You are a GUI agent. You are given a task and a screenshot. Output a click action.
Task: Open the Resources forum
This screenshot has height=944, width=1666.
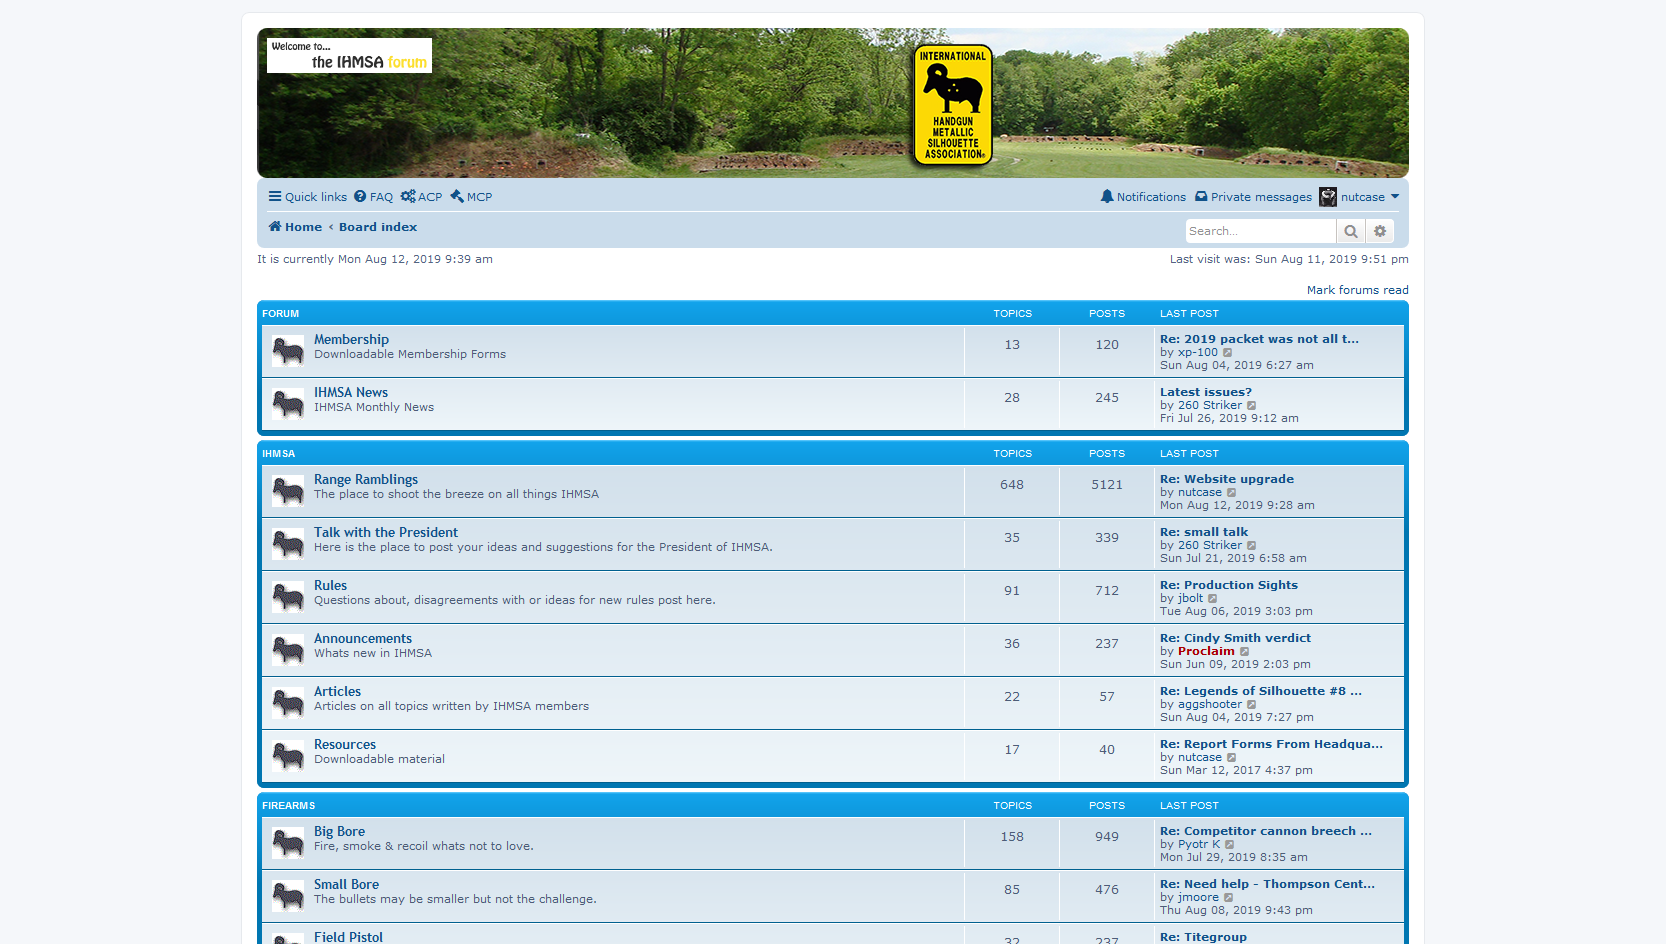coord(345,745)
